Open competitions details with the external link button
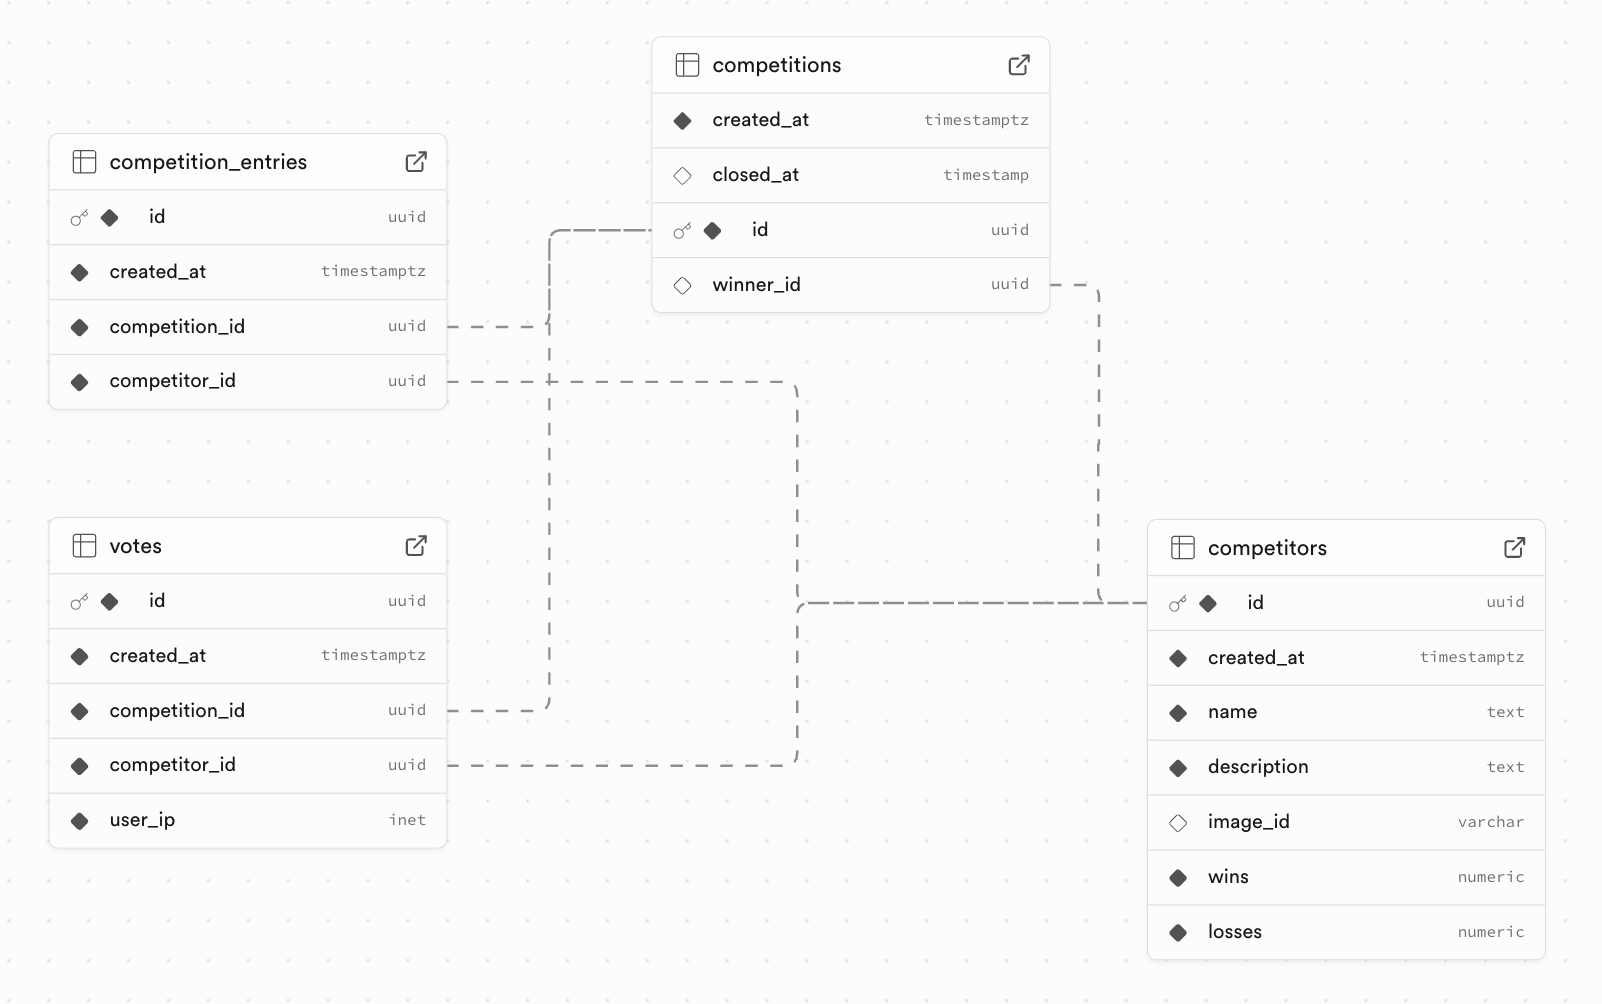The width and height of the screenshot is (1602, 1004). tap(1018, 64)
